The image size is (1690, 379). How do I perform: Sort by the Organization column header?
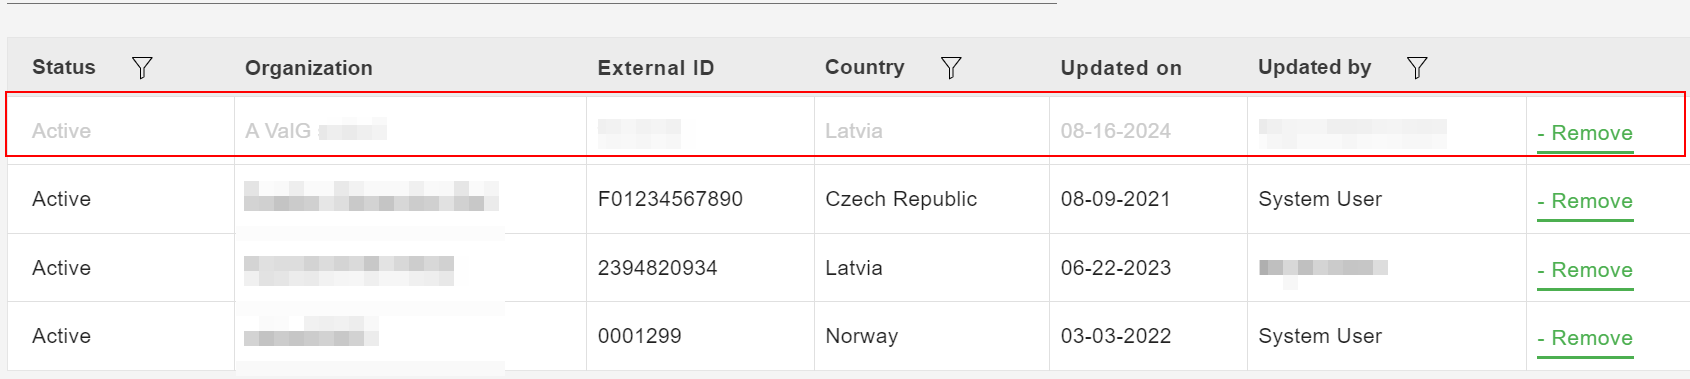(x=309, y=68)
